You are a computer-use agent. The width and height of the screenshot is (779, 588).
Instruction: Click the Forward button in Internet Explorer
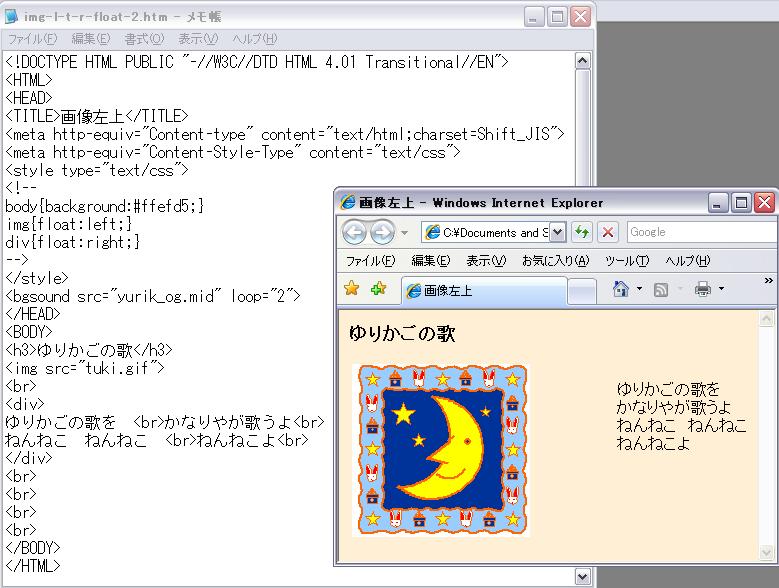382,232
